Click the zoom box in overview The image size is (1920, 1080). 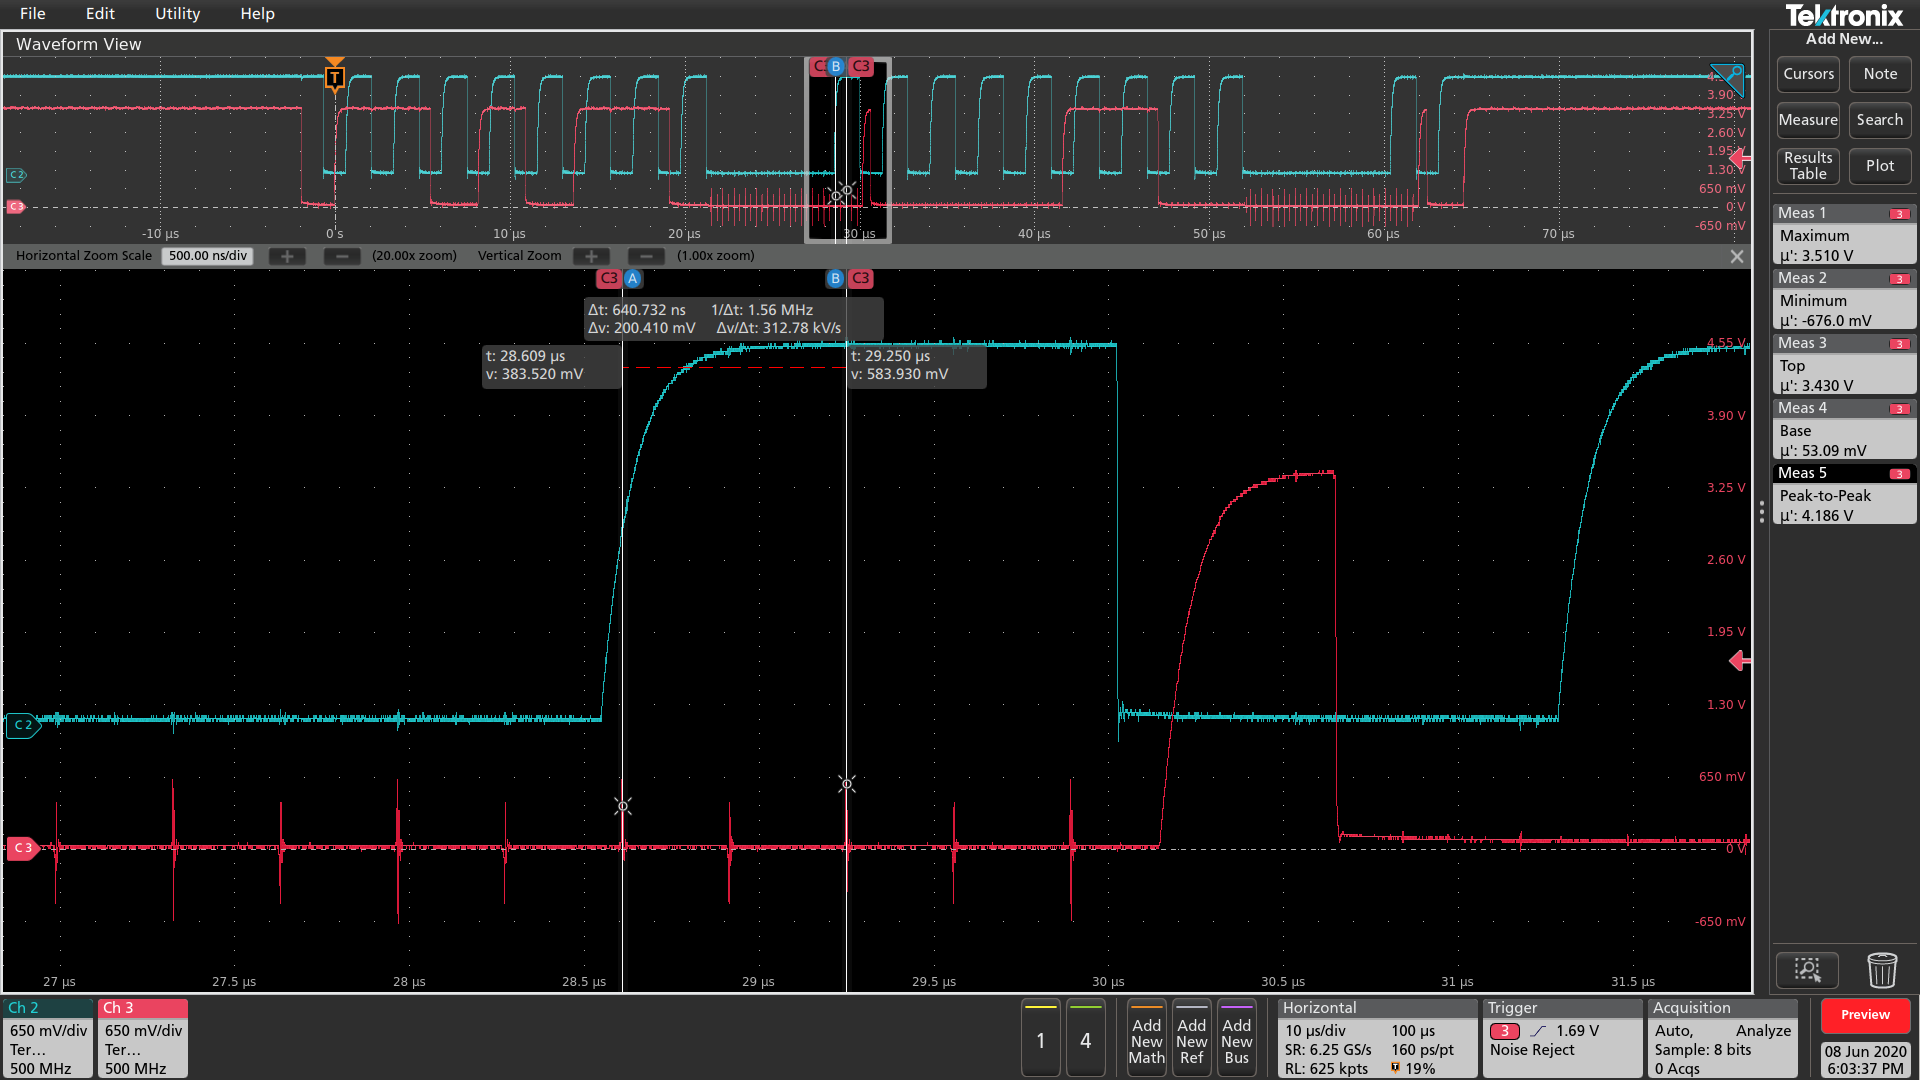coord(848,150)
